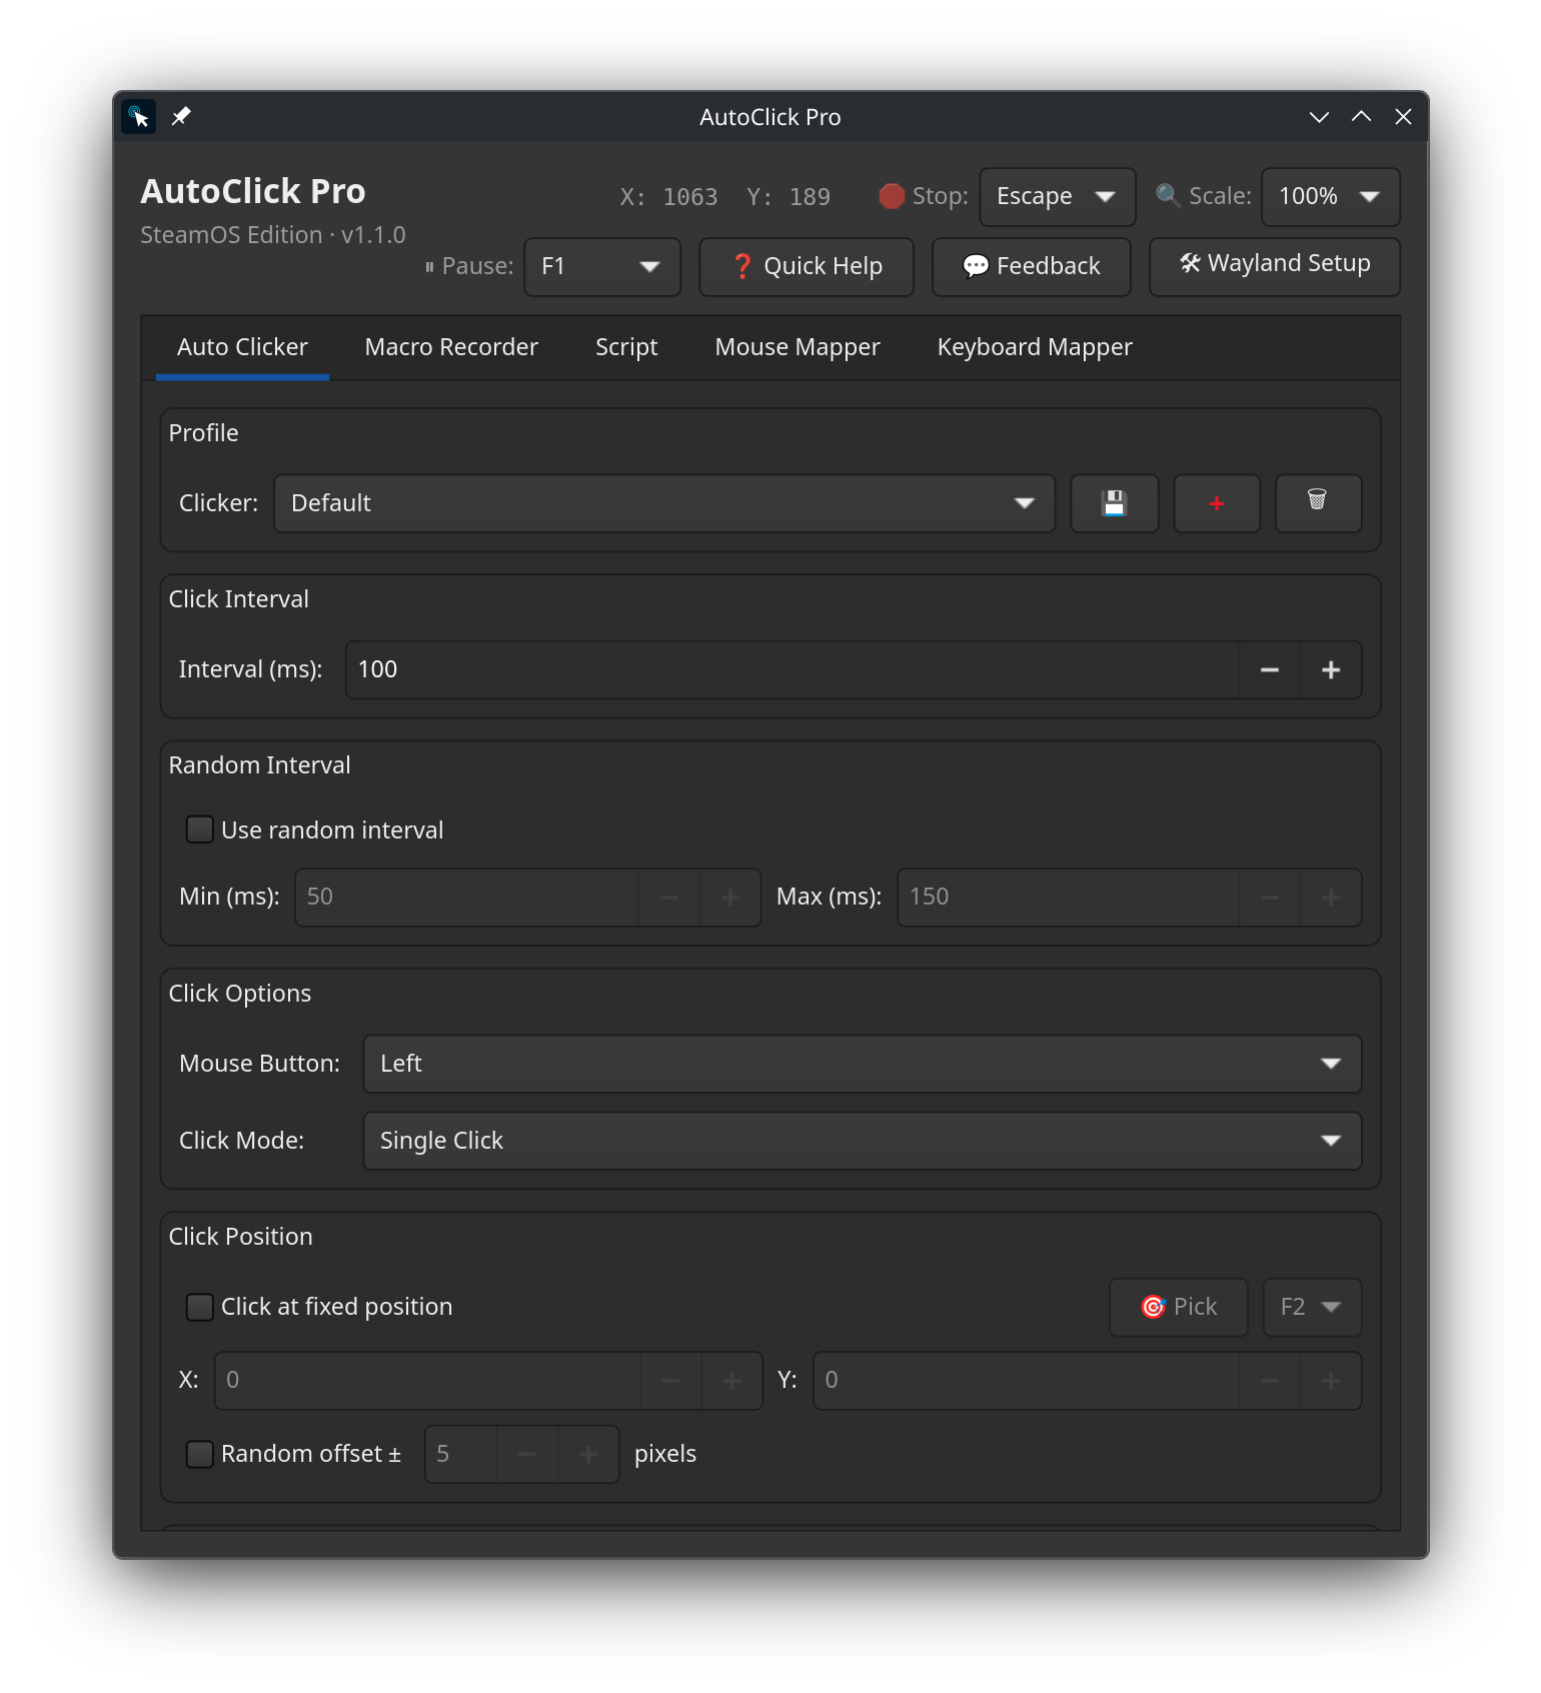Open the Pick hotkey F2 dropdown
This screenshot has height=1693, width=1541.
point(1311,1307)
